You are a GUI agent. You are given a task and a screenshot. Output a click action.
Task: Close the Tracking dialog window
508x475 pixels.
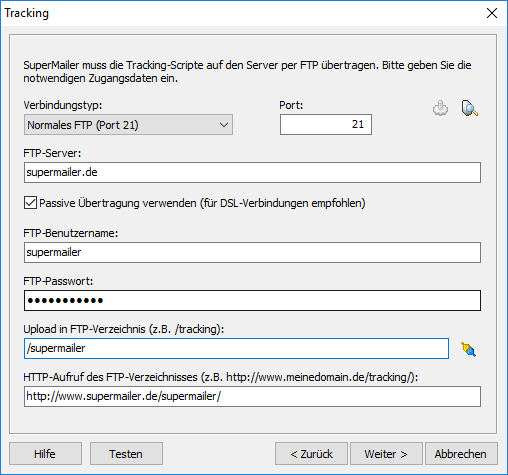point(492,13)
